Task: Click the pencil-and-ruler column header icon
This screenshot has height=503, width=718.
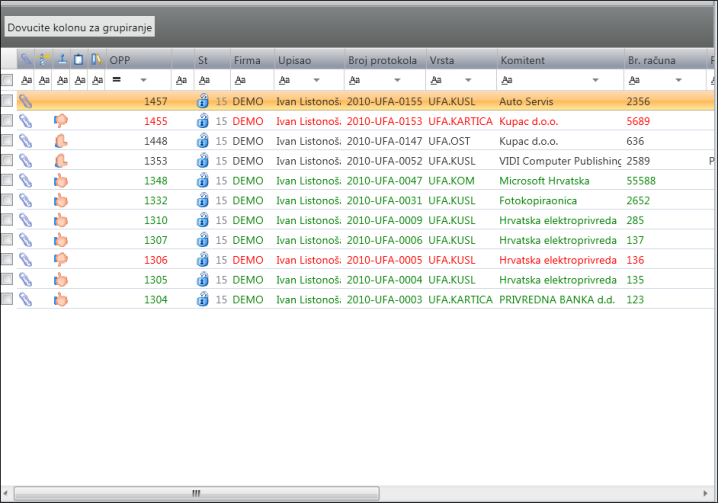Action: (x=96, y=60)
